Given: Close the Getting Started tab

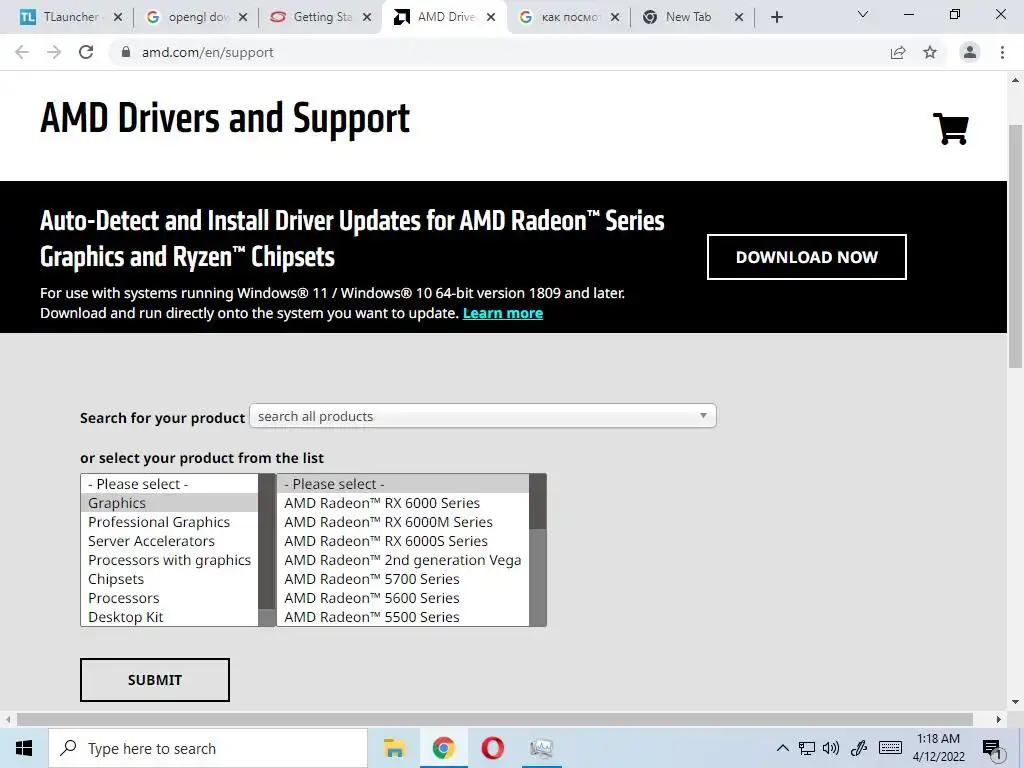Looking at the screenshot, I should pos(367,17).
